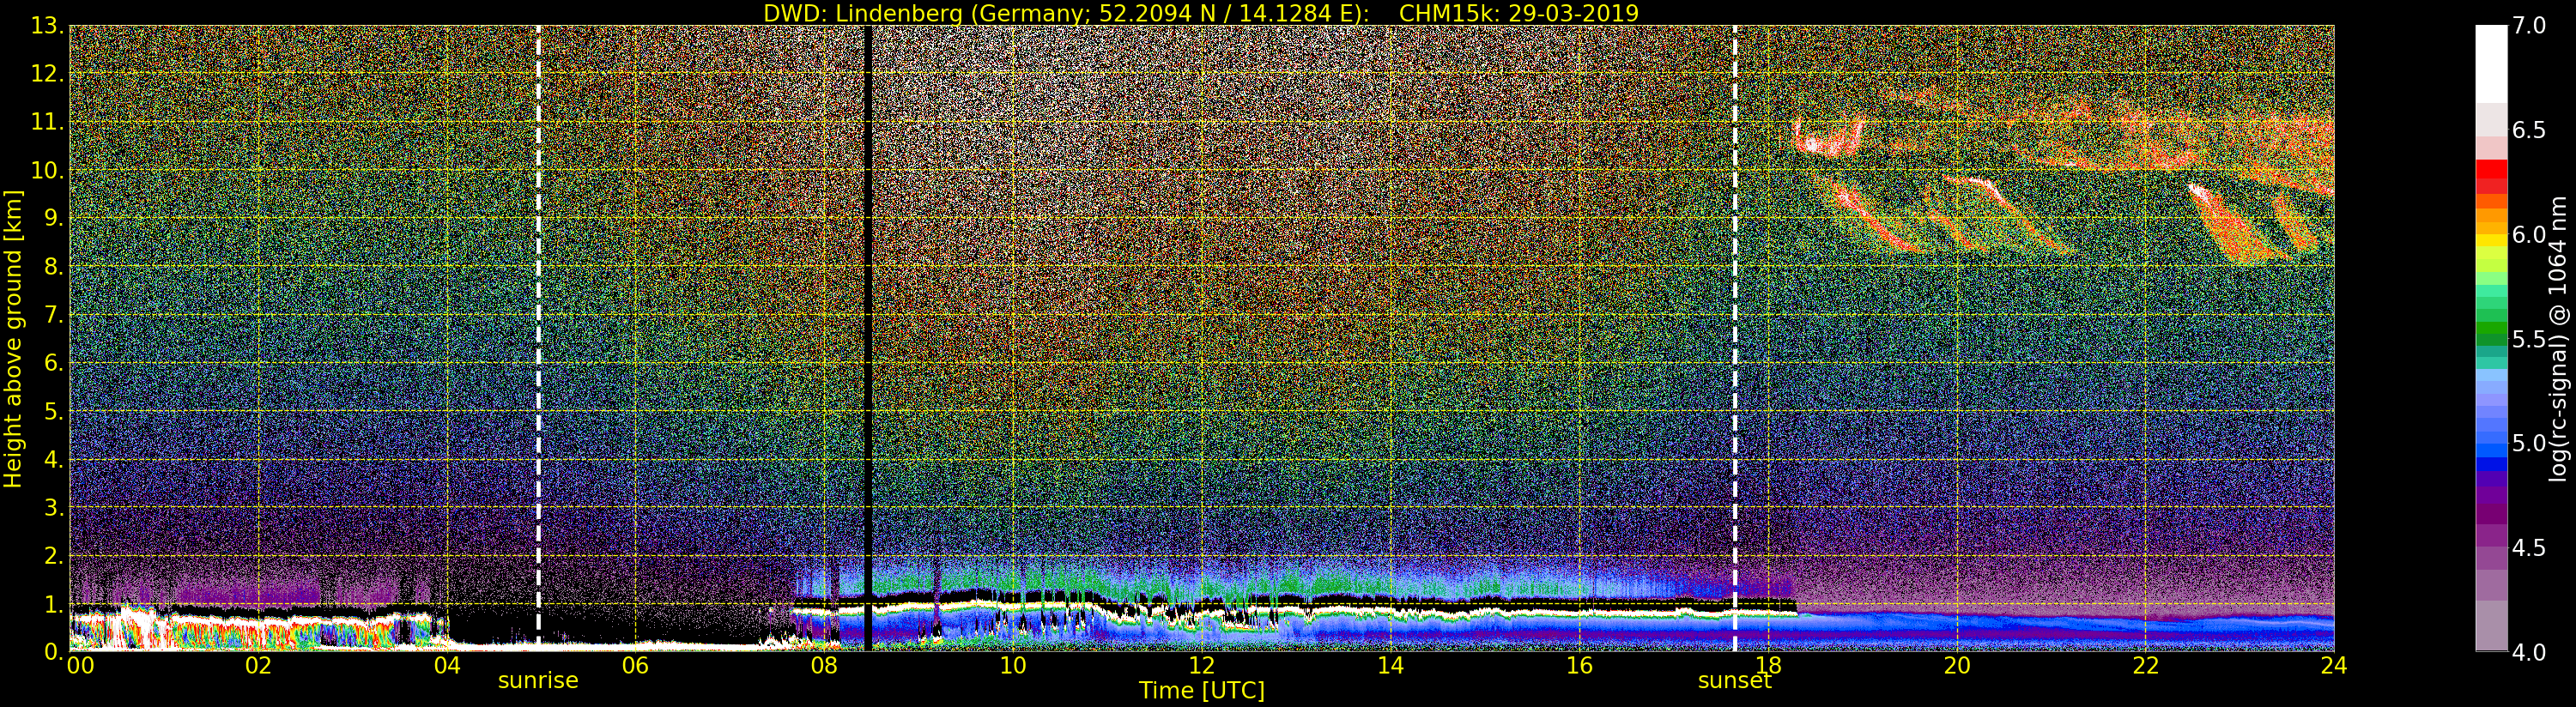This screenshot has height=707, width=2576.
Task: Click the height tick label '2.'
Action: tap(54, 556)
